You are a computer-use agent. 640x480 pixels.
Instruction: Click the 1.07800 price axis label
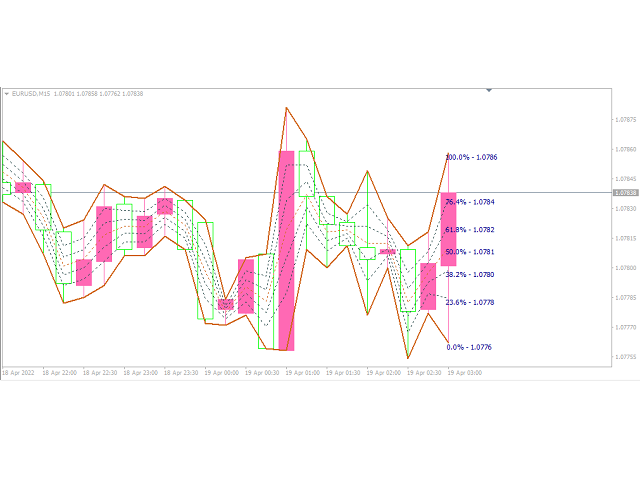(626, 268)
